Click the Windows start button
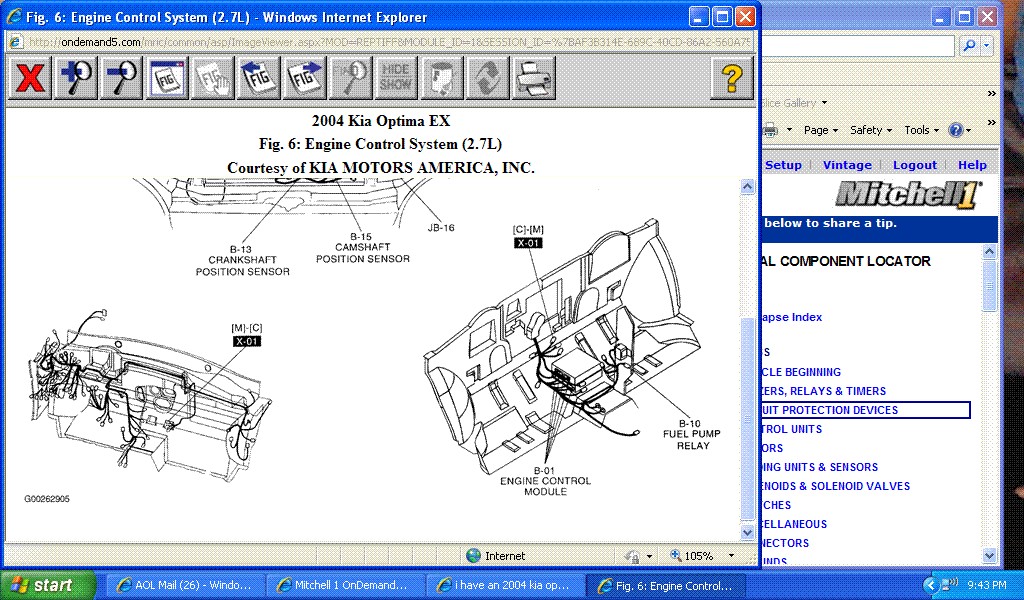1024x600 pixels. pos(47,585)
